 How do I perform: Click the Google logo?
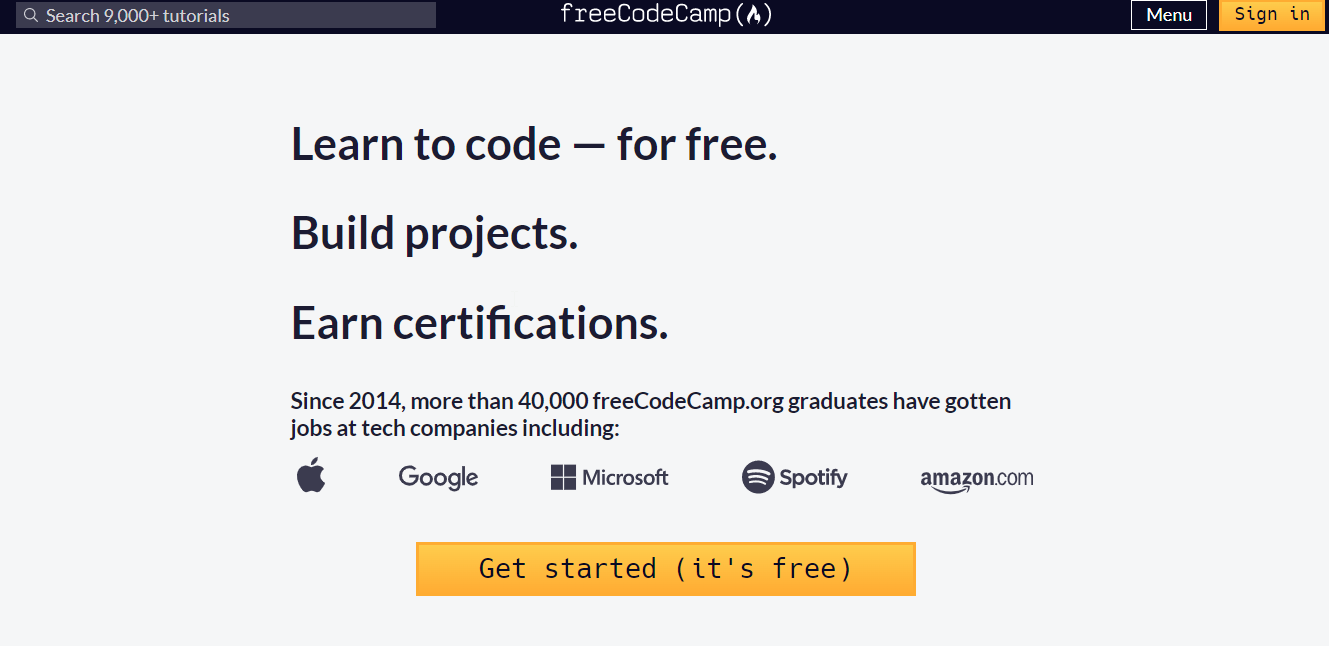tap(438, 477)
